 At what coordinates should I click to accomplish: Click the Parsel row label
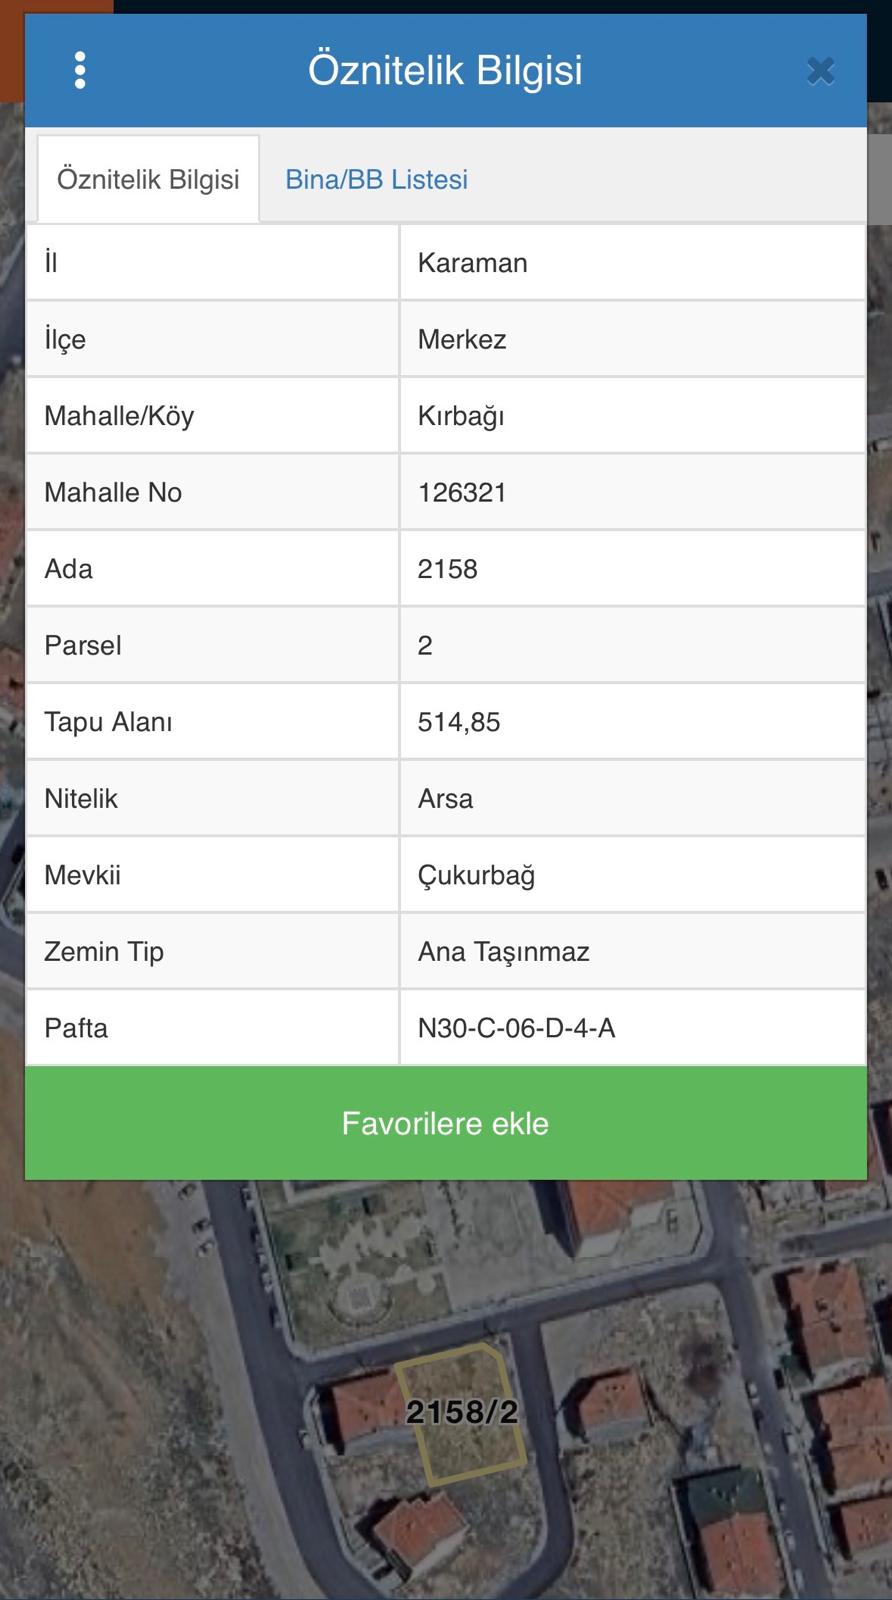[83, 646]
